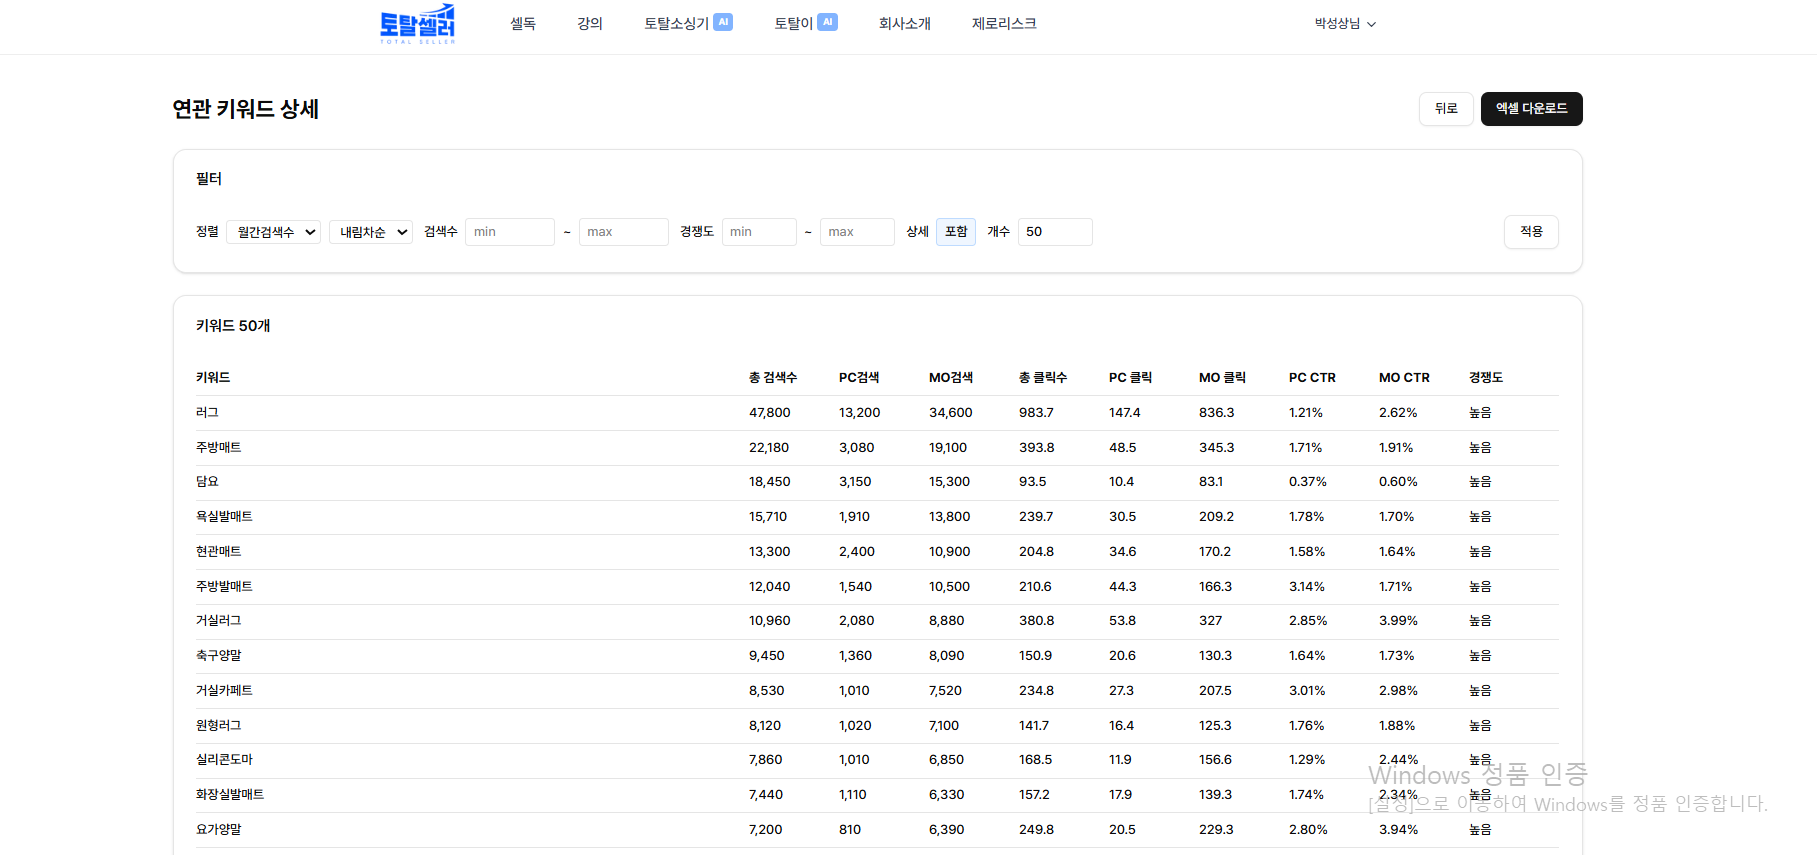This screenshot has width=1817, height=855.
Task: Select the 실리콘도마 keyword
Action: tap(224, 760)
